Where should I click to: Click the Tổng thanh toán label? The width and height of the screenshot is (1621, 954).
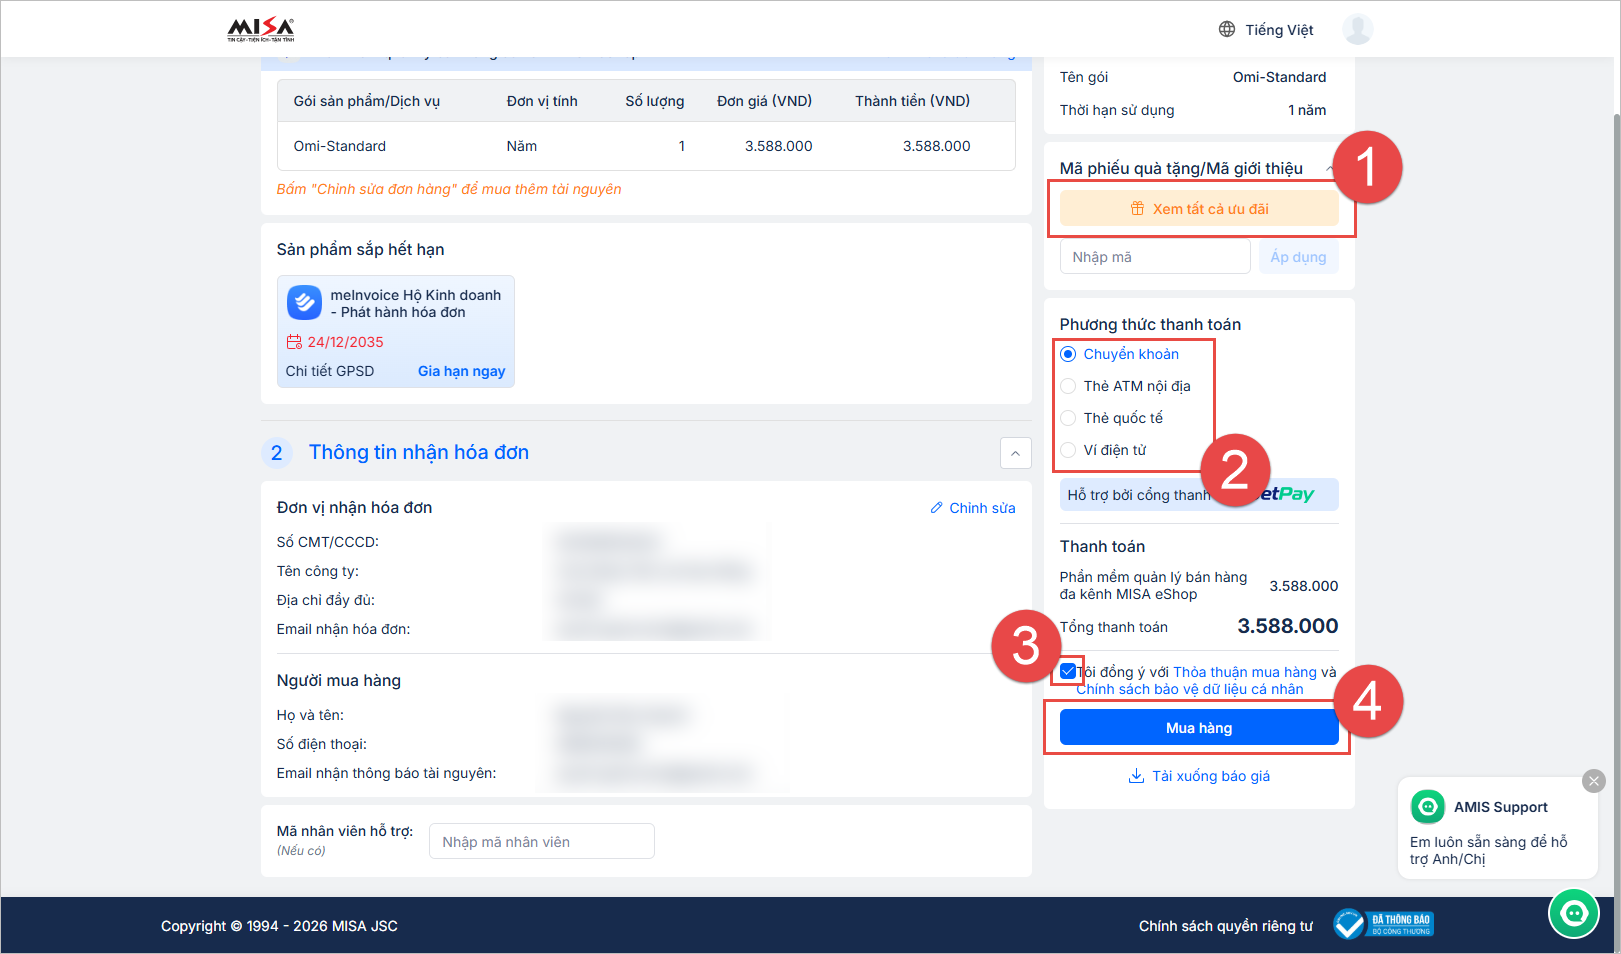click(x=1114, y=627)
